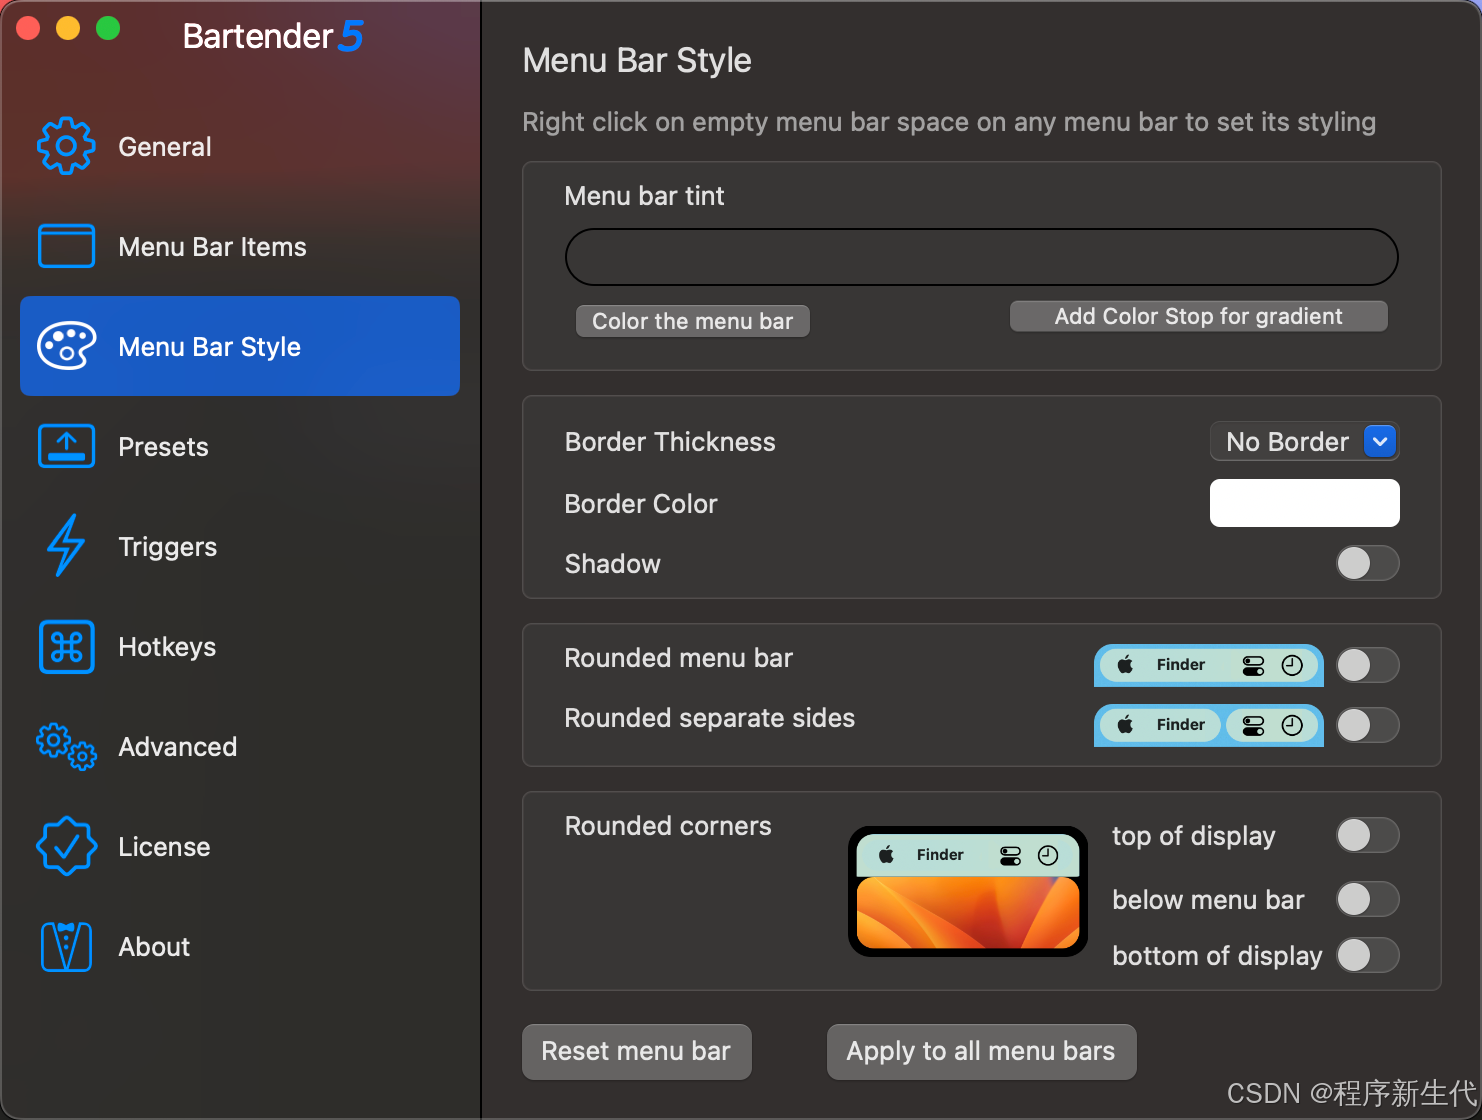
Task: Open the Border Thickness No Border dropdown
Action: [1304, 441]
